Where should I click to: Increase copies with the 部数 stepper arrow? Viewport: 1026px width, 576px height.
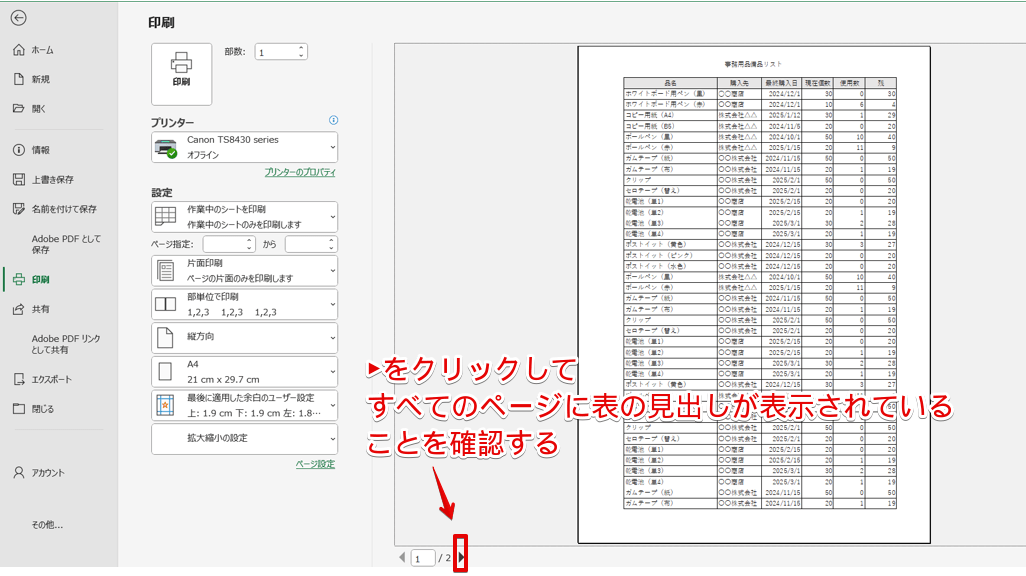click(x=302, y=49)
